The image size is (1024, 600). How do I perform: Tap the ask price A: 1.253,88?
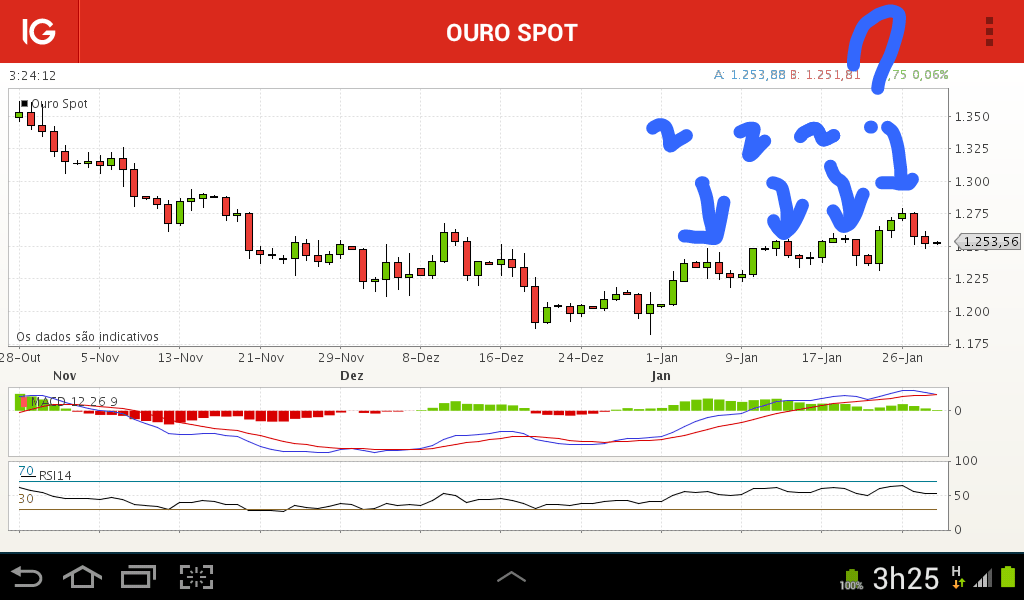750,74
